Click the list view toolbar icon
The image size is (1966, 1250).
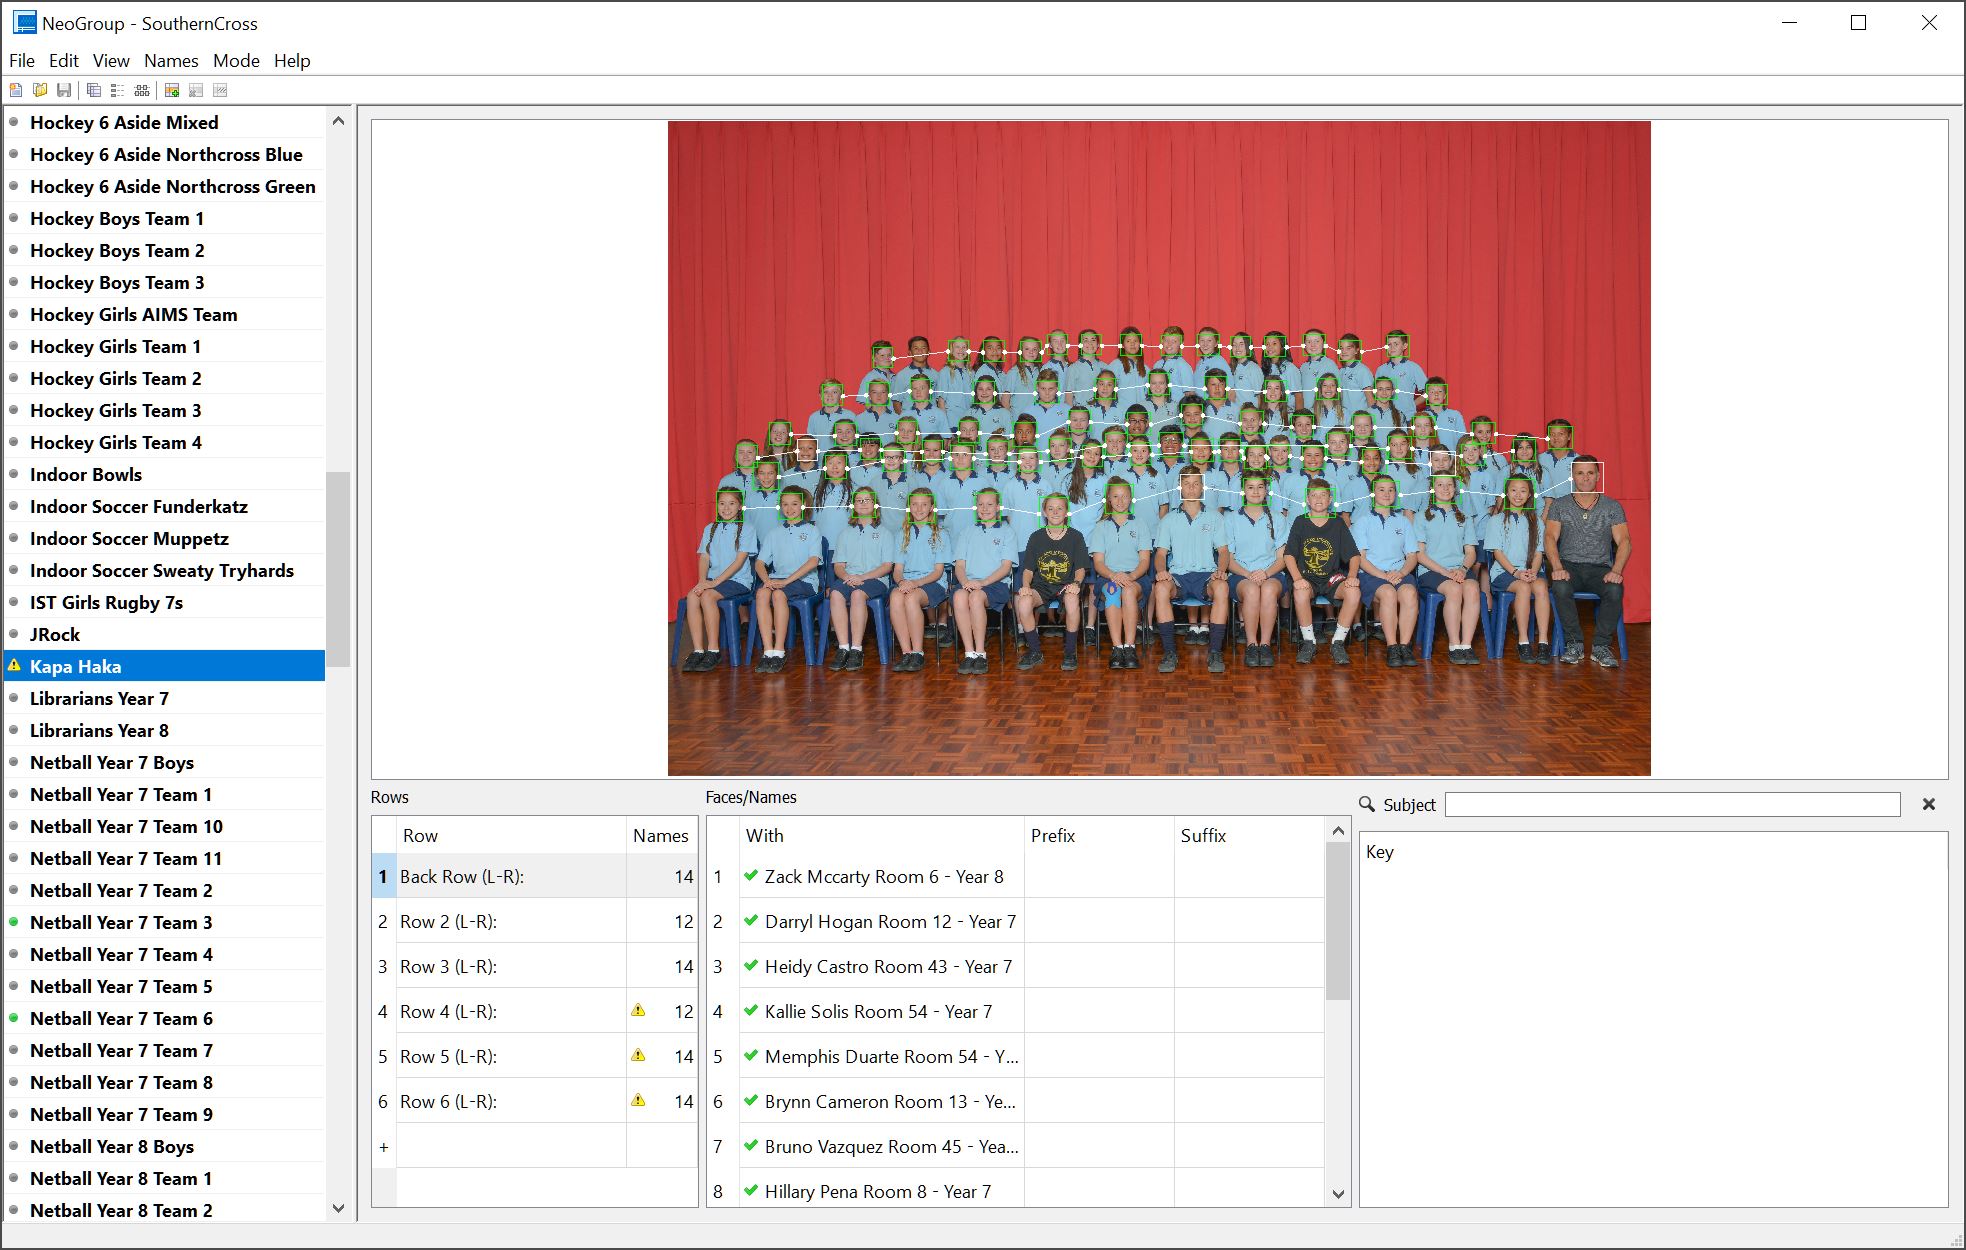coord(118,90)
